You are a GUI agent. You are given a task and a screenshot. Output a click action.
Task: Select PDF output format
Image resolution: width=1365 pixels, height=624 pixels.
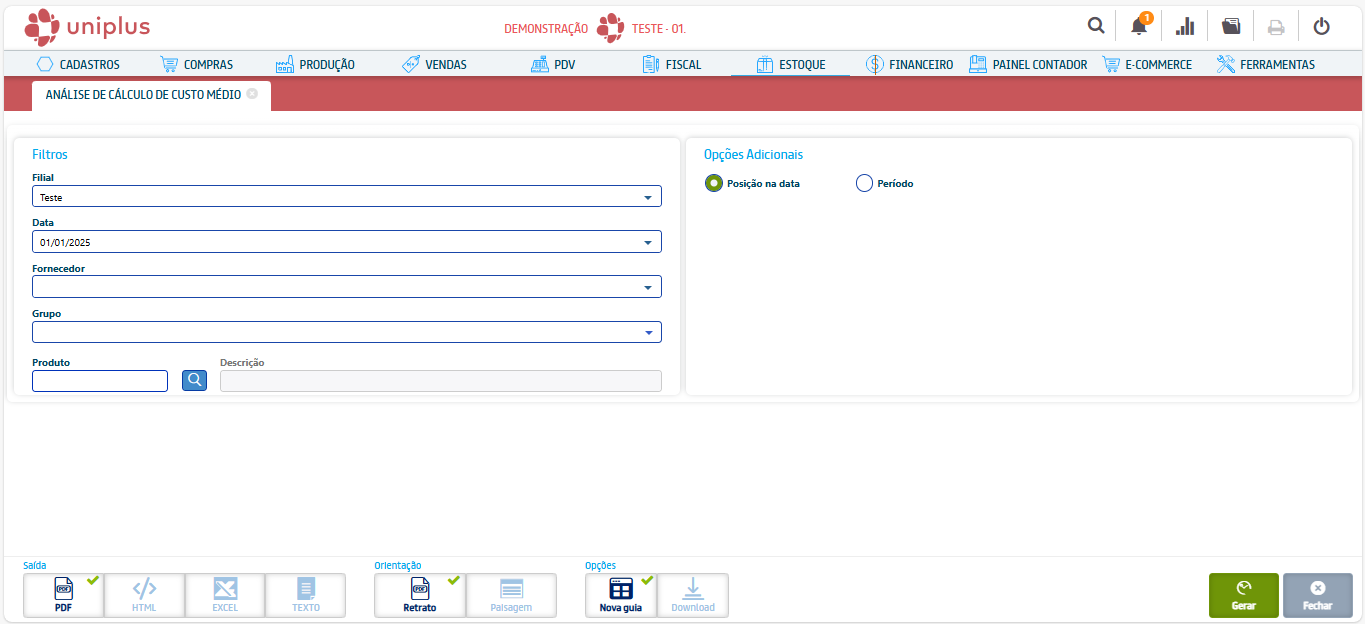click(x=63, y=595)
